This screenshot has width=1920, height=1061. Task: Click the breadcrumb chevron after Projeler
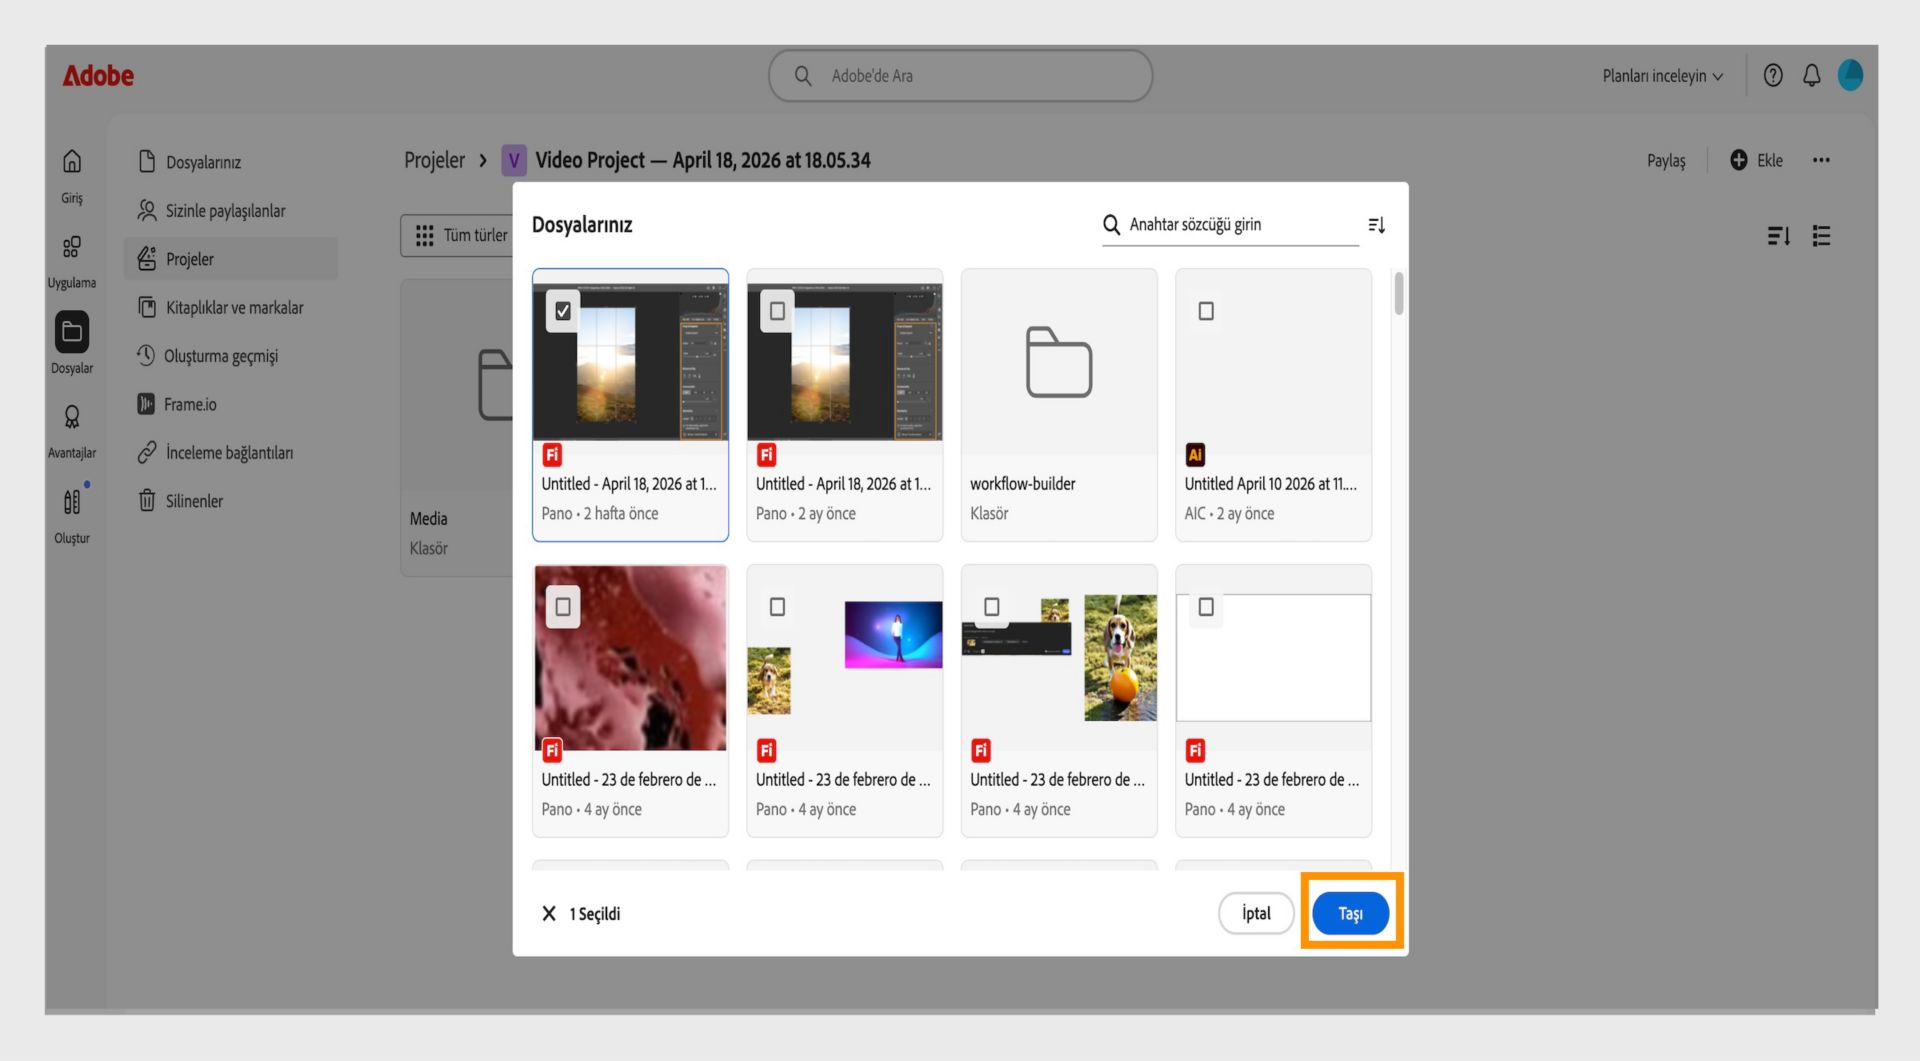click(483, 160)
